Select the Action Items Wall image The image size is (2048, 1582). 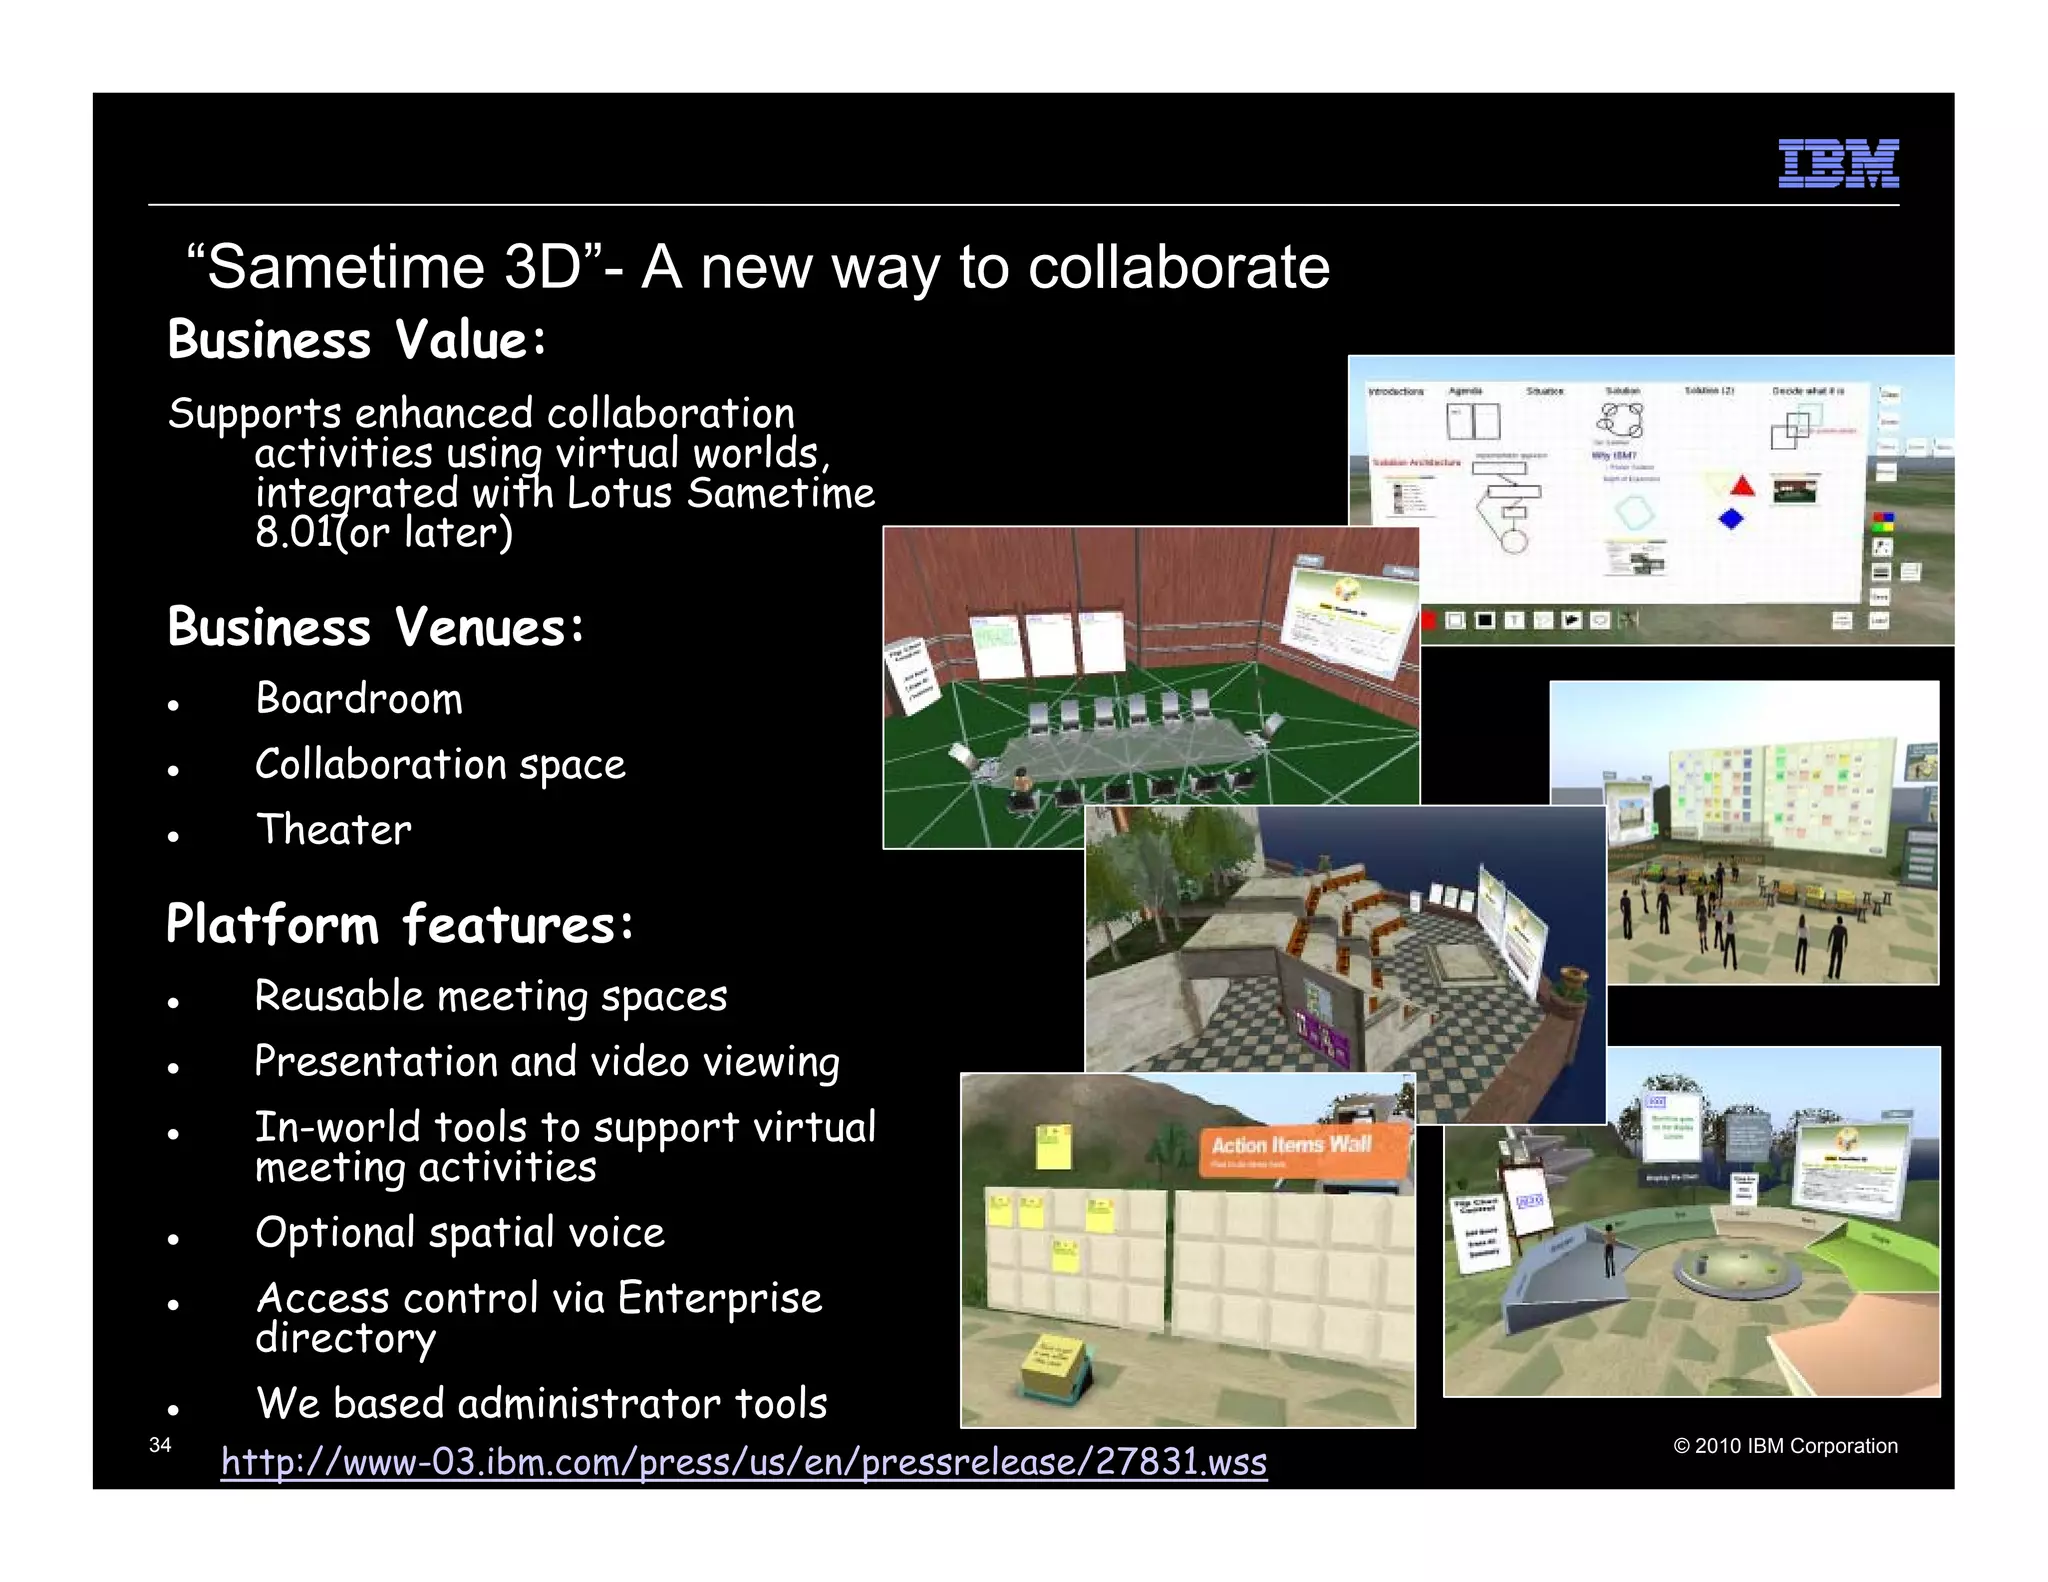point(1188,1250)
